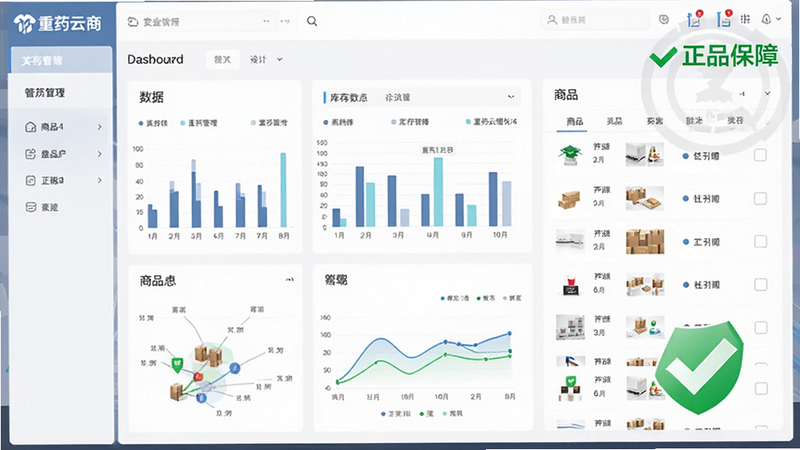Screen dimensions: 800x450
Task: Click the green shield marker in the network diagram
Action: coord(177,364)
